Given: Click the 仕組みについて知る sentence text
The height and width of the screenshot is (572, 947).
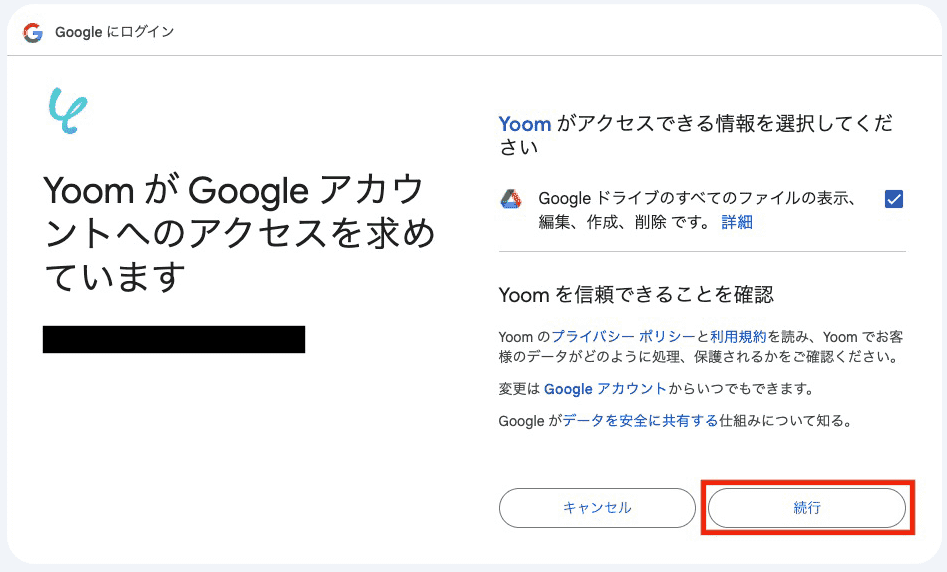Looking at the screenshot, I should pos(785,421).
